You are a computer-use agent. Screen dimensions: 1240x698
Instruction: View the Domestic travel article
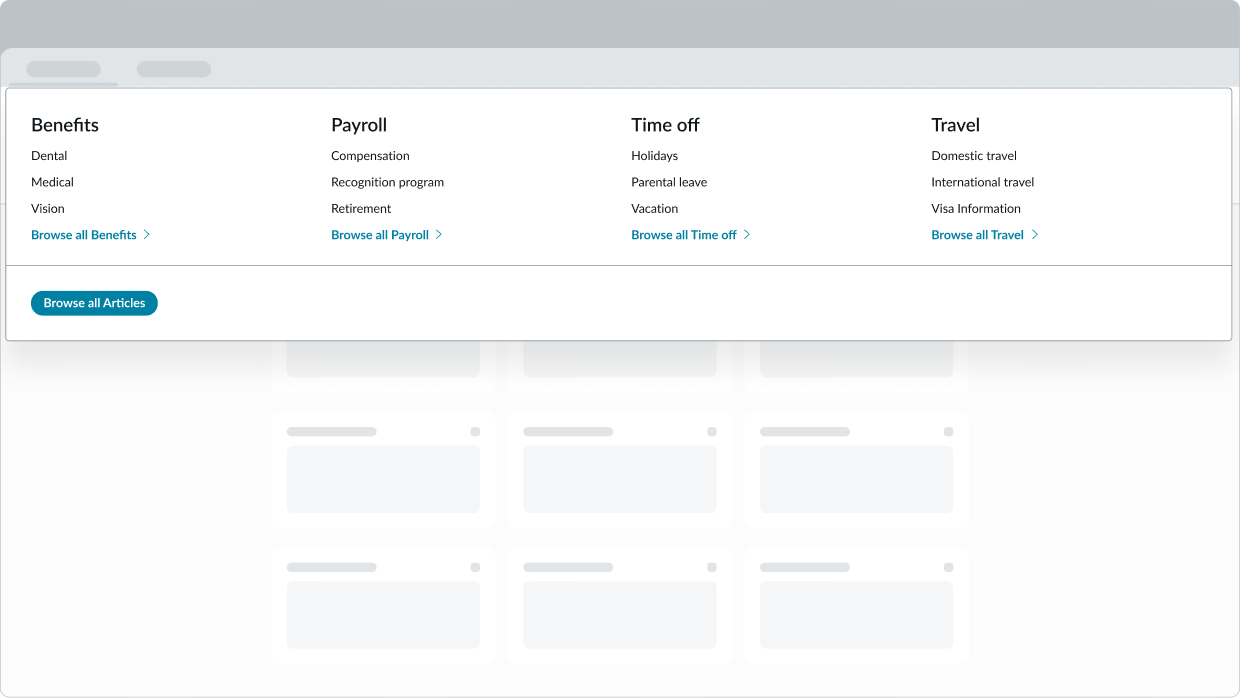(974, 155)
